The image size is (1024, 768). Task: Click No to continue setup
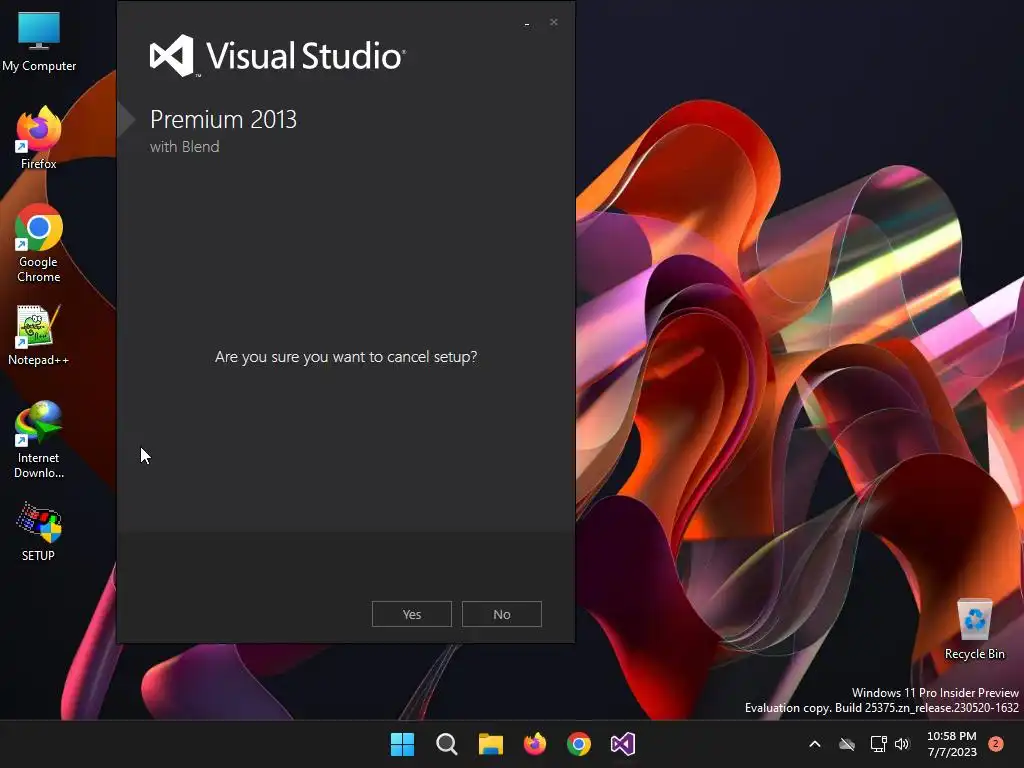click(502, 614)
